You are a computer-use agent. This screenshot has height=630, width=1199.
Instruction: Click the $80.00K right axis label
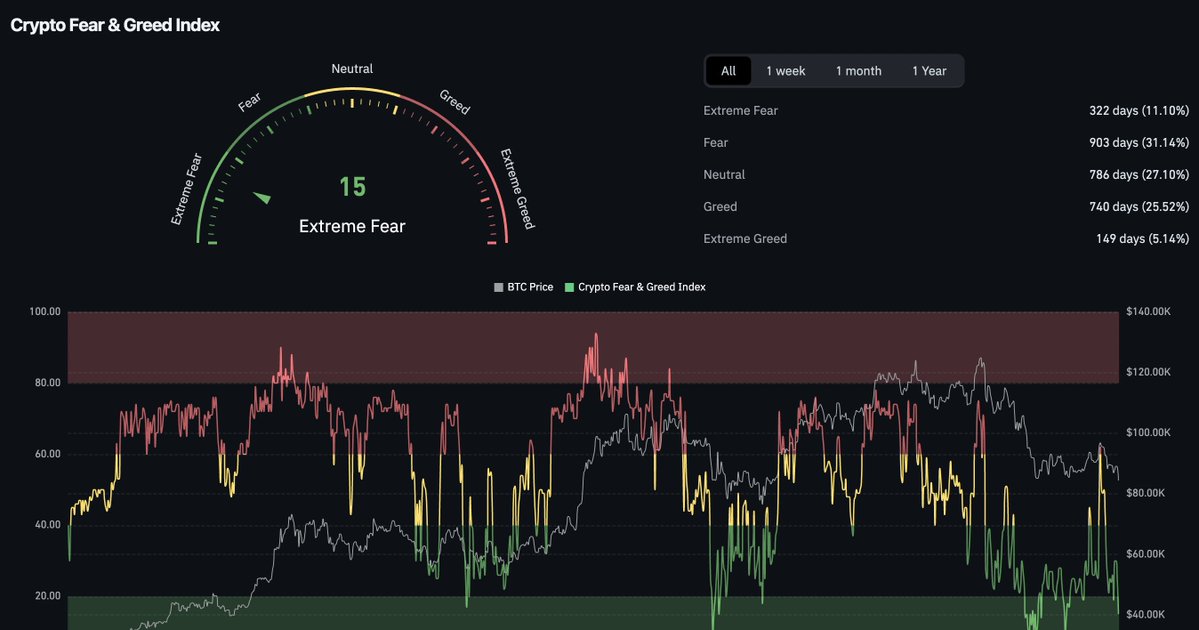(1145, 493)
